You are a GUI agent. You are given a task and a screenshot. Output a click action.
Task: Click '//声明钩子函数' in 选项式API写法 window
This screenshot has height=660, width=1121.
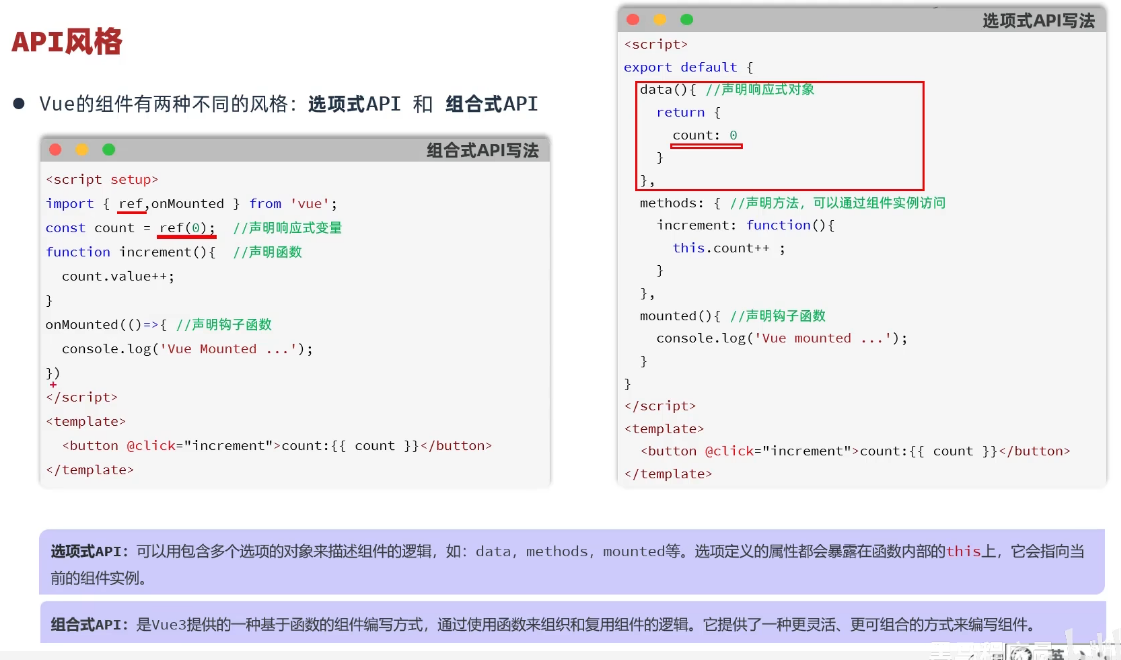pos(778,316)
